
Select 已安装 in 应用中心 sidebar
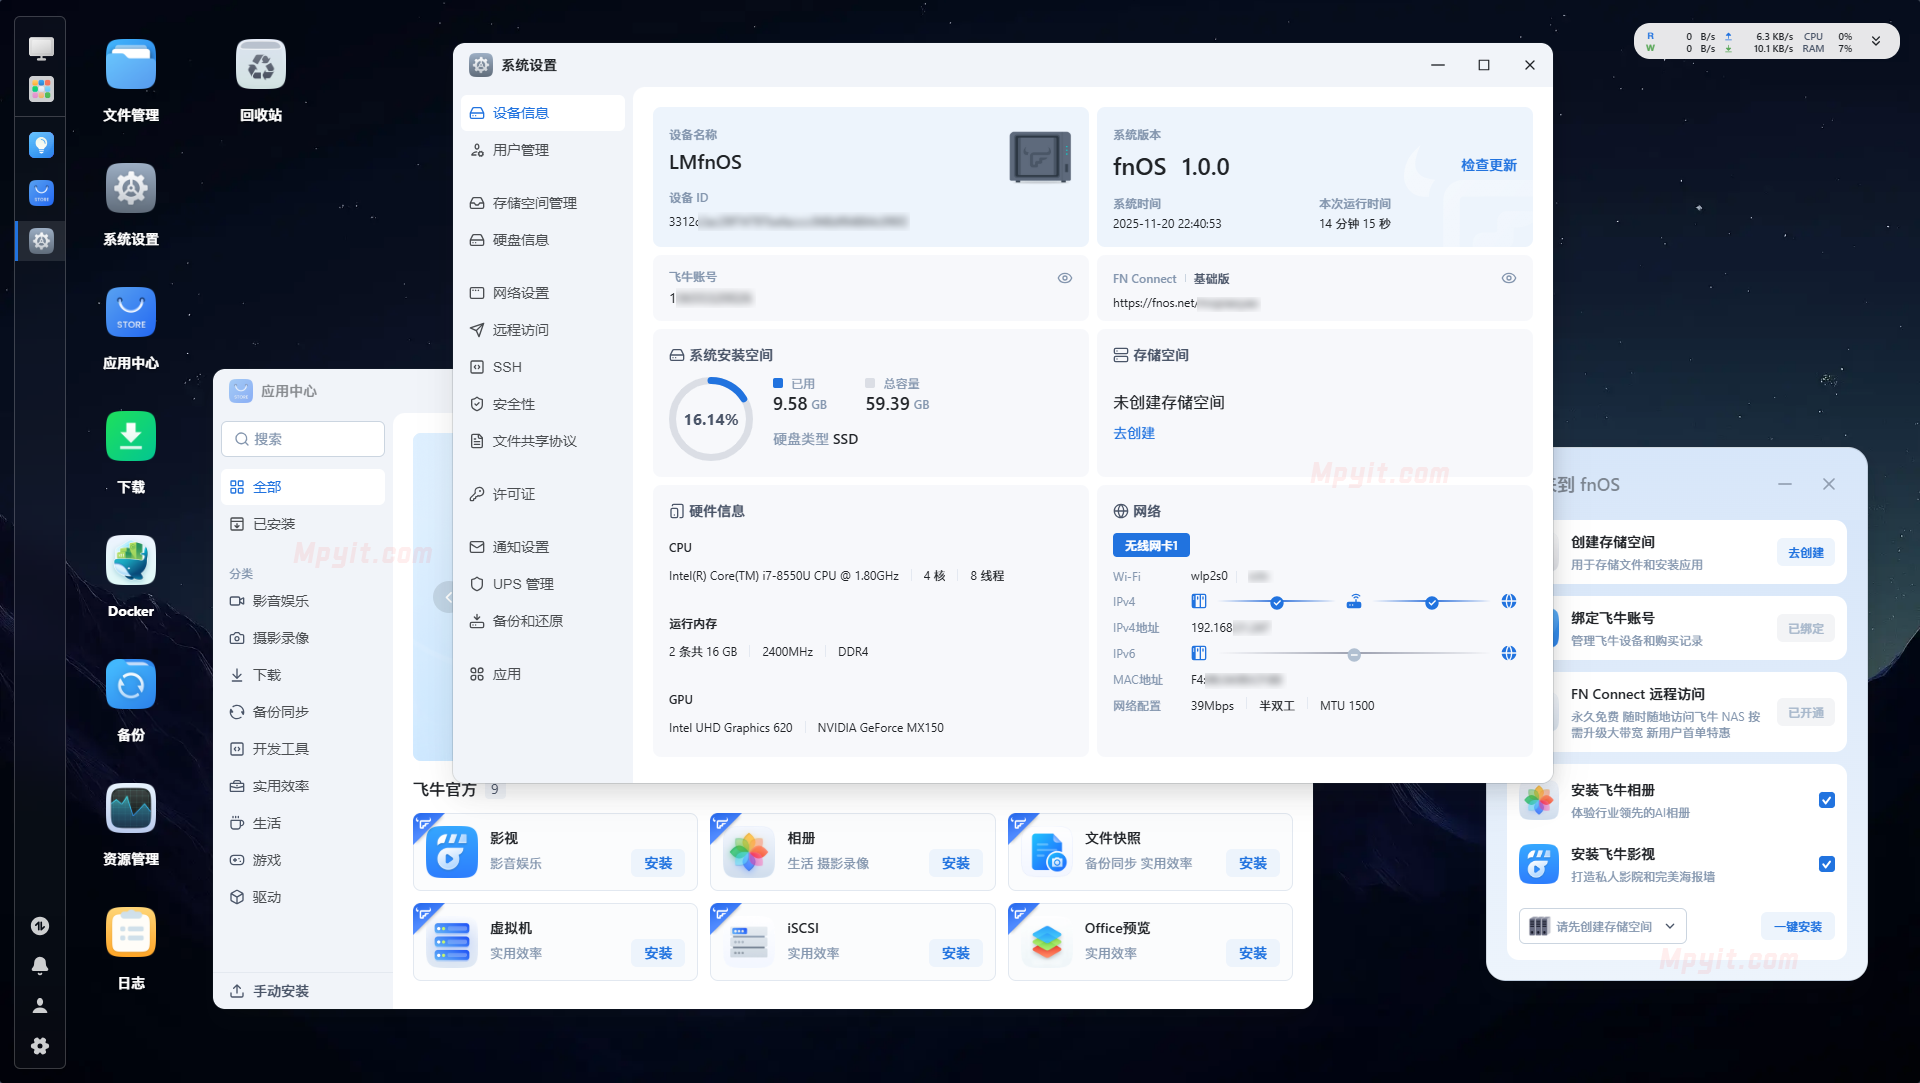coord(303,524)
